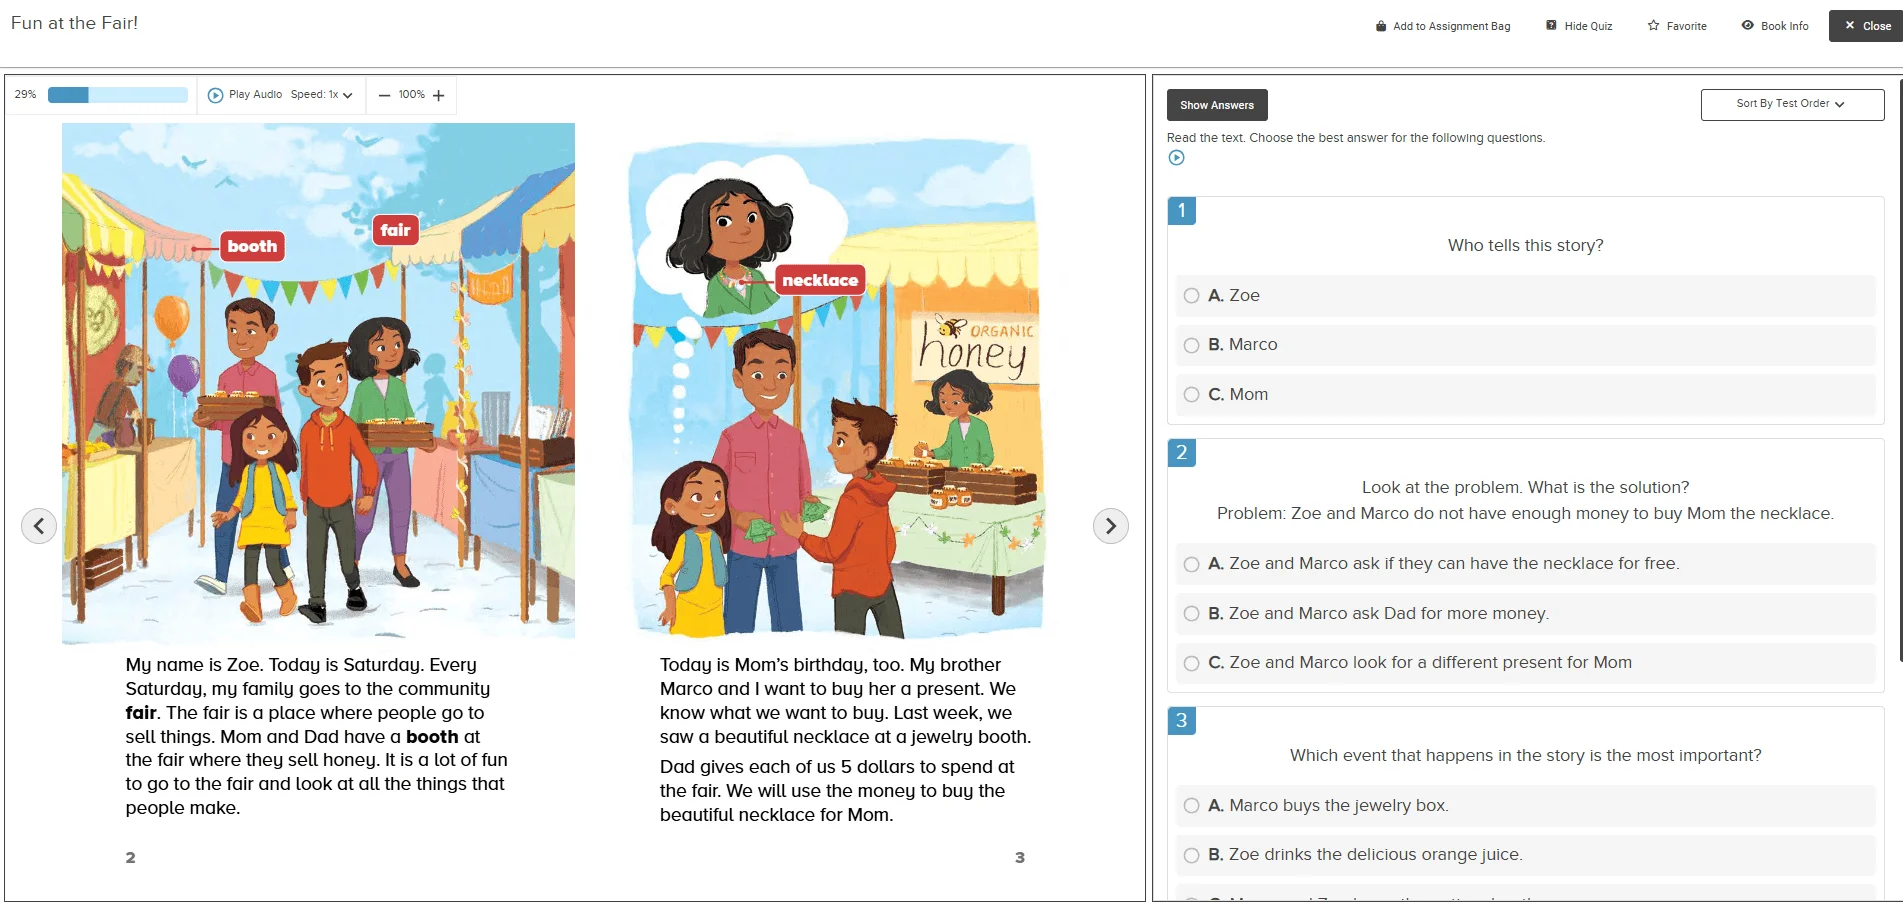Click the page 3 illustration
This screenshot has height=904, width=1903.
[x=835, y=388]
